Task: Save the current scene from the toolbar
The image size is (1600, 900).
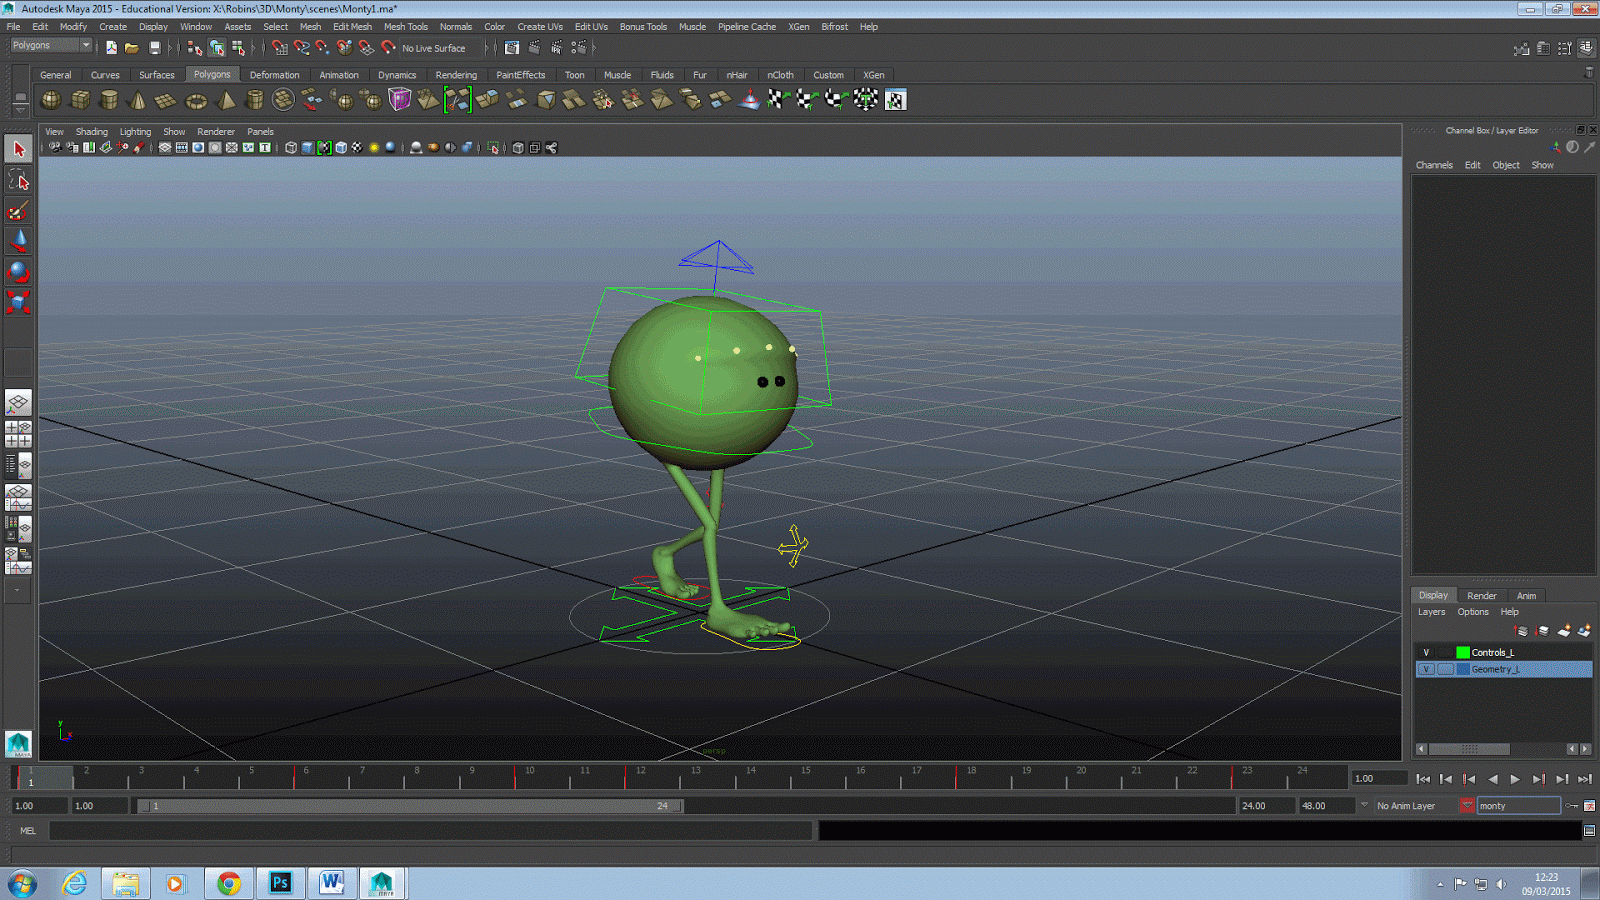Action: click(154, 48)
